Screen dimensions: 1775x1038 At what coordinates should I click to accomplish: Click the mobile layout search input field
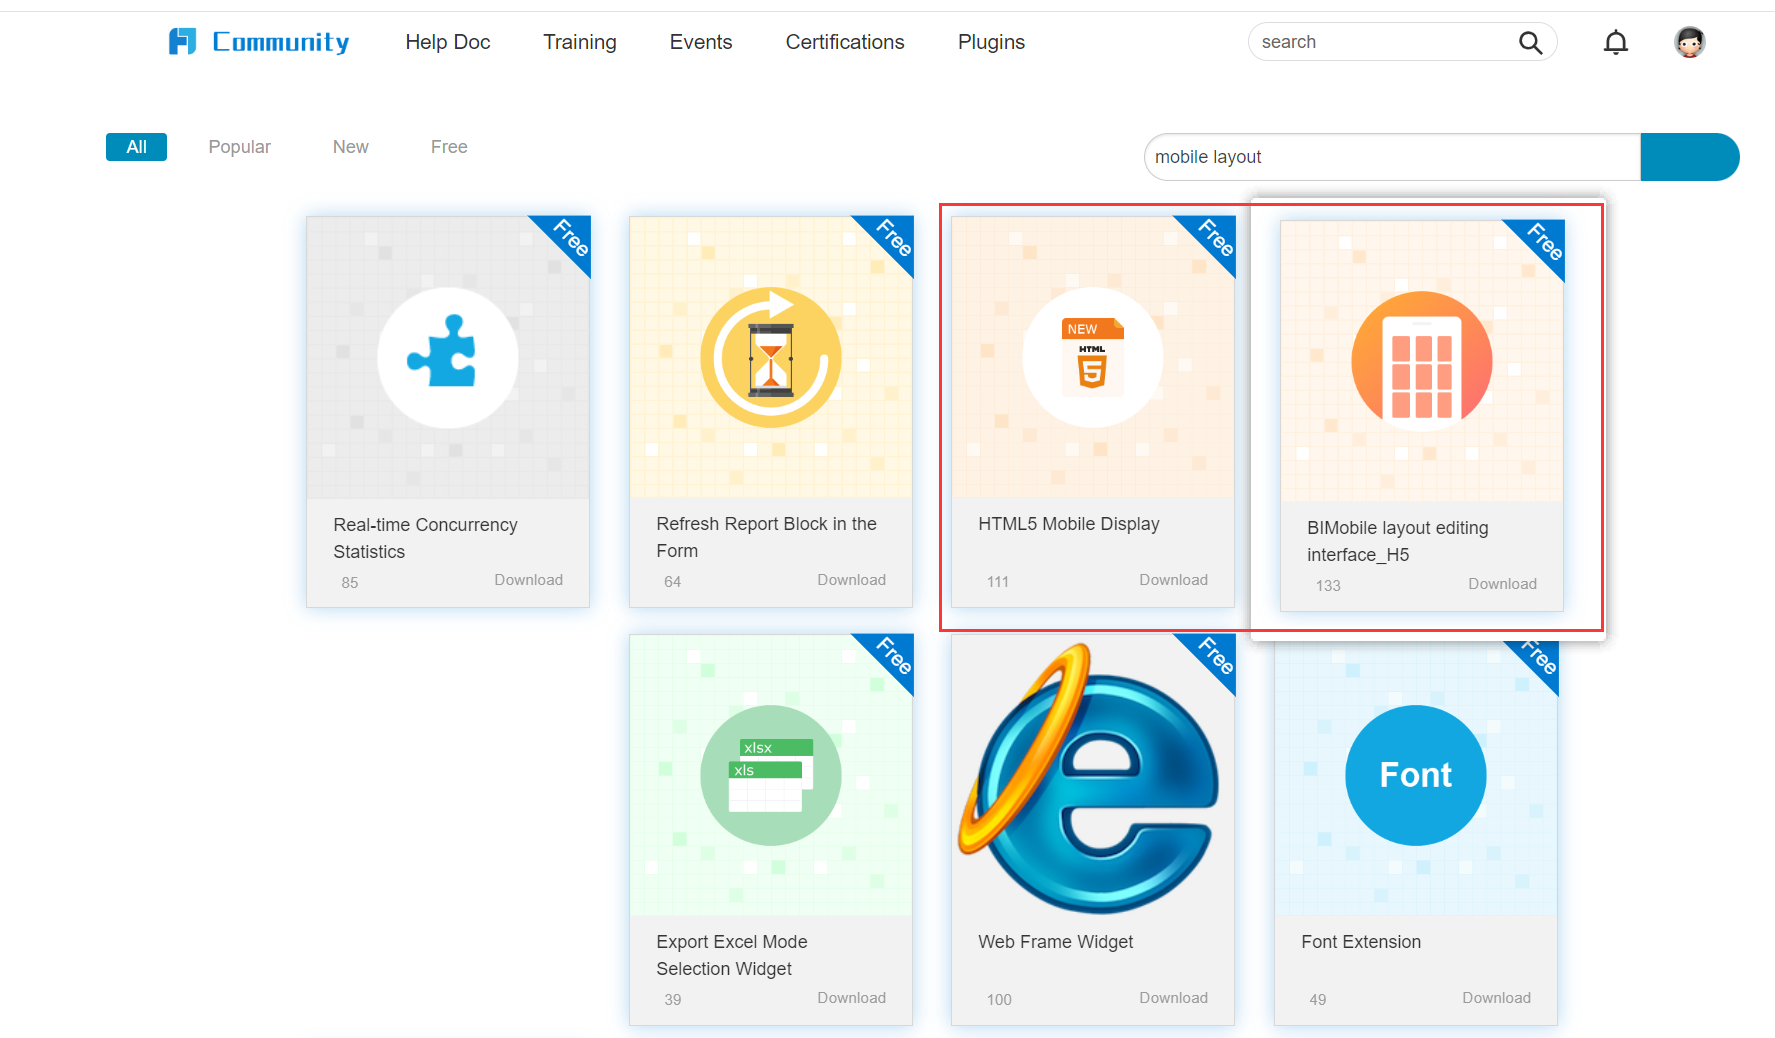tap(1390, 157)
